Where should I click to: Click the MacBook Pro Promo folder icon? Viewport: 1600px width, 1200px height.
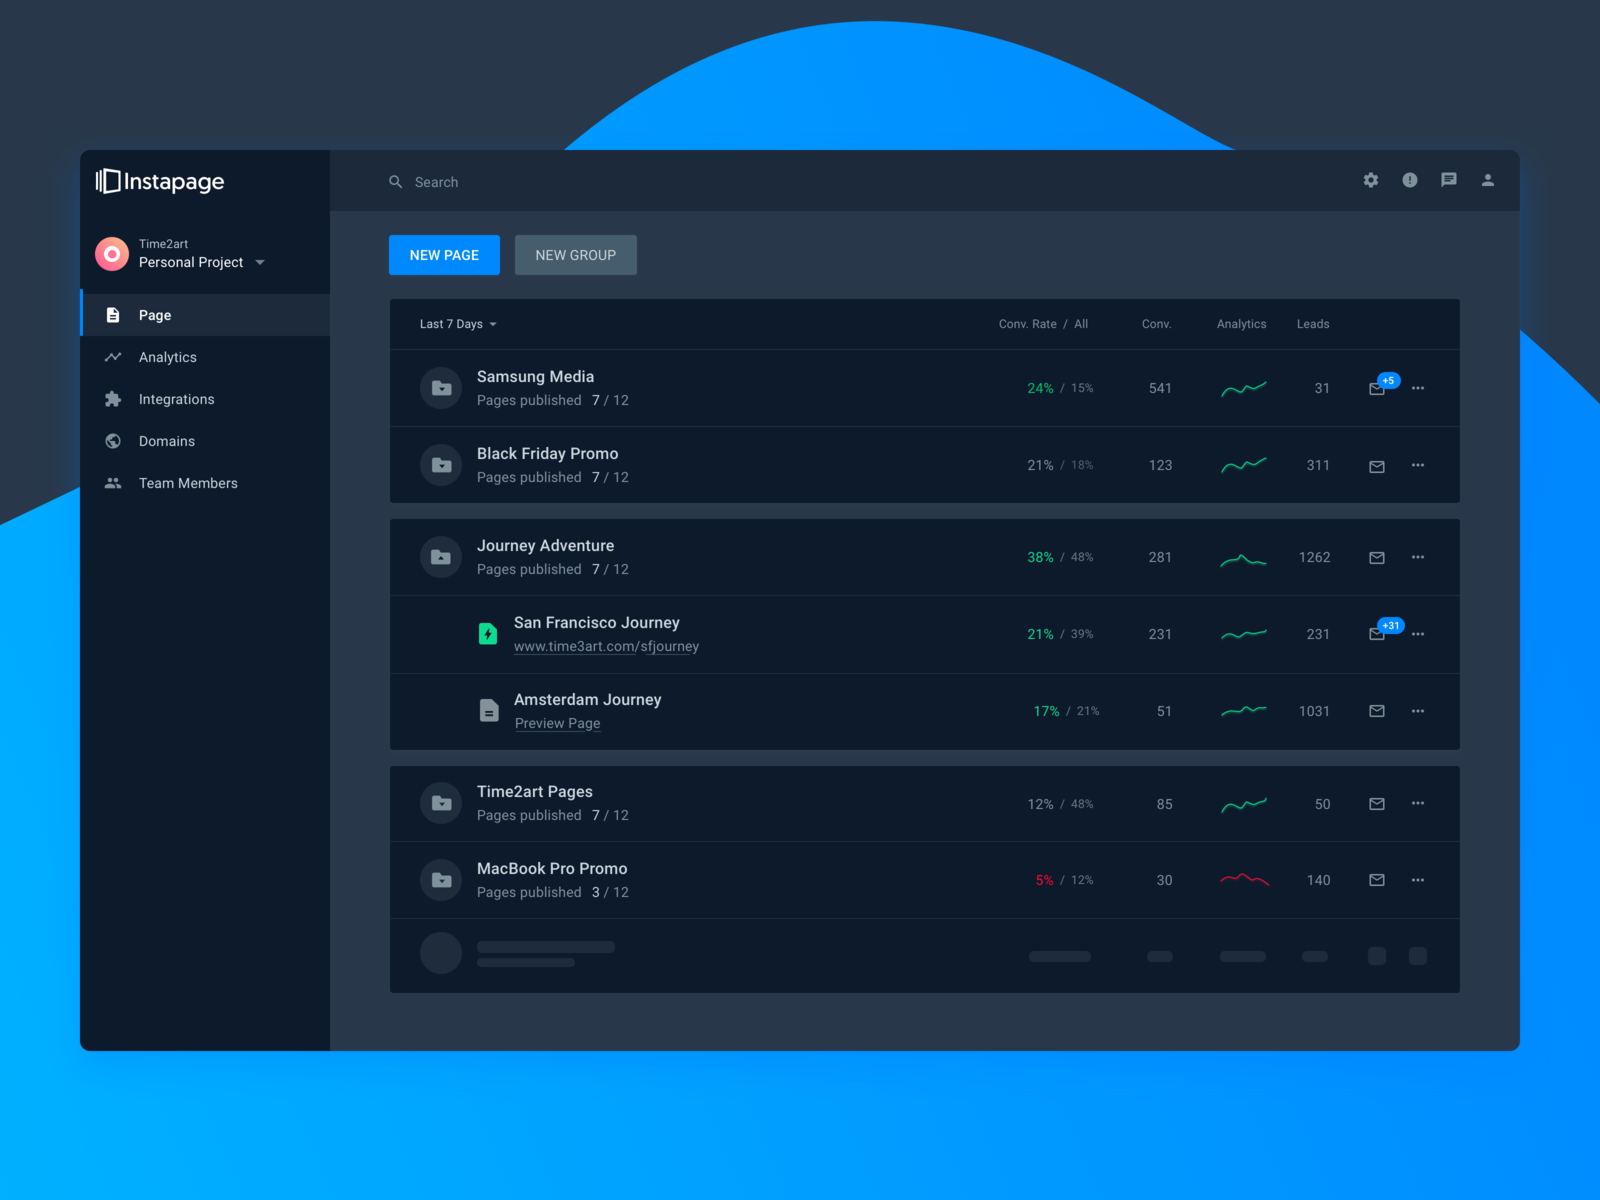(x=441, y=880)
